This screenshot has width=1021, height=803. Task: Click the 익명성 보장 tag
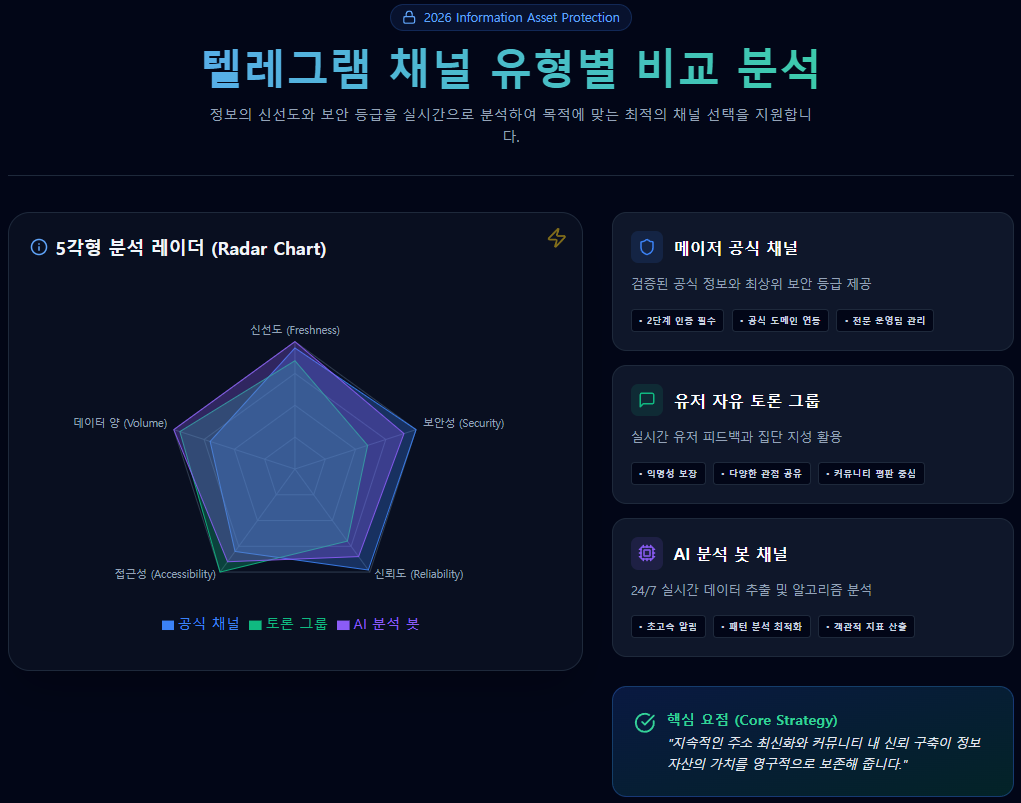[x=667, y=473]
